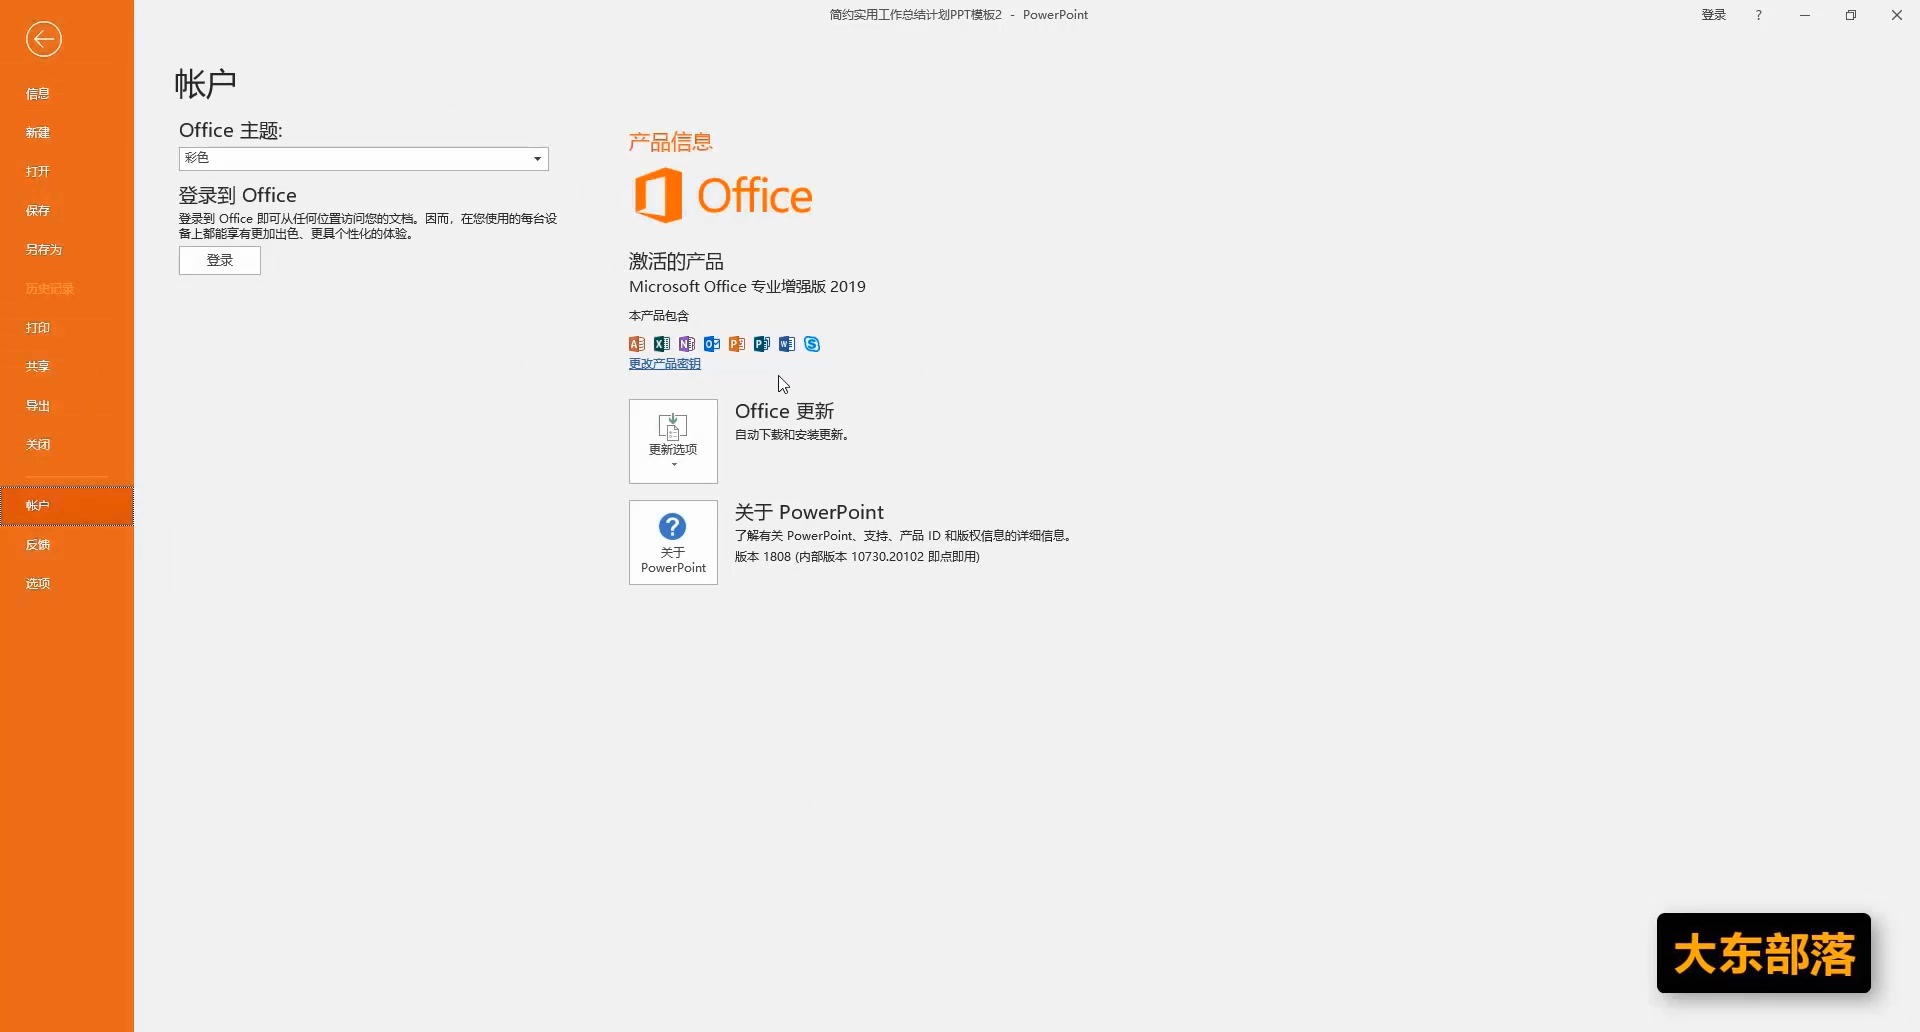
Task: Click the Skype icon in product list
Action: click(811, 344)
